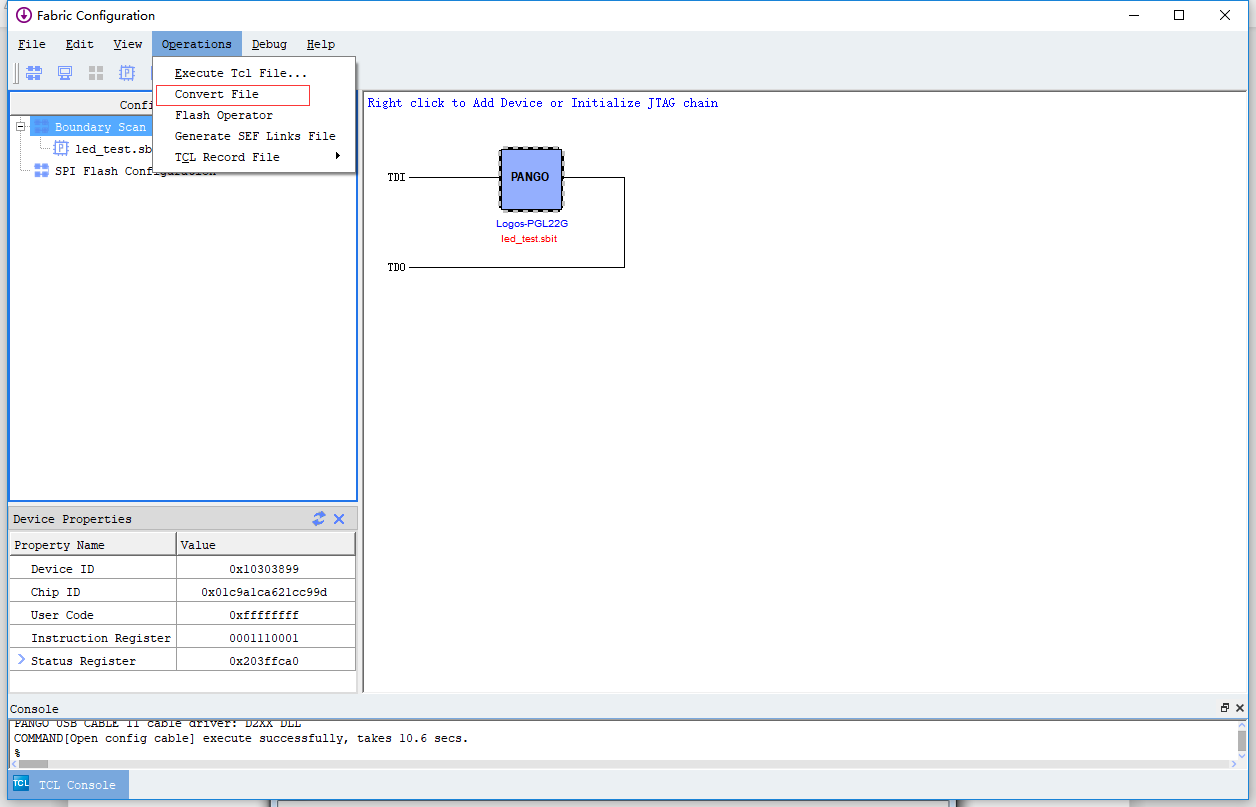Open the Debug menu
The width and height of the screenshot is (1256, 807).
click(x=269, y=44)
